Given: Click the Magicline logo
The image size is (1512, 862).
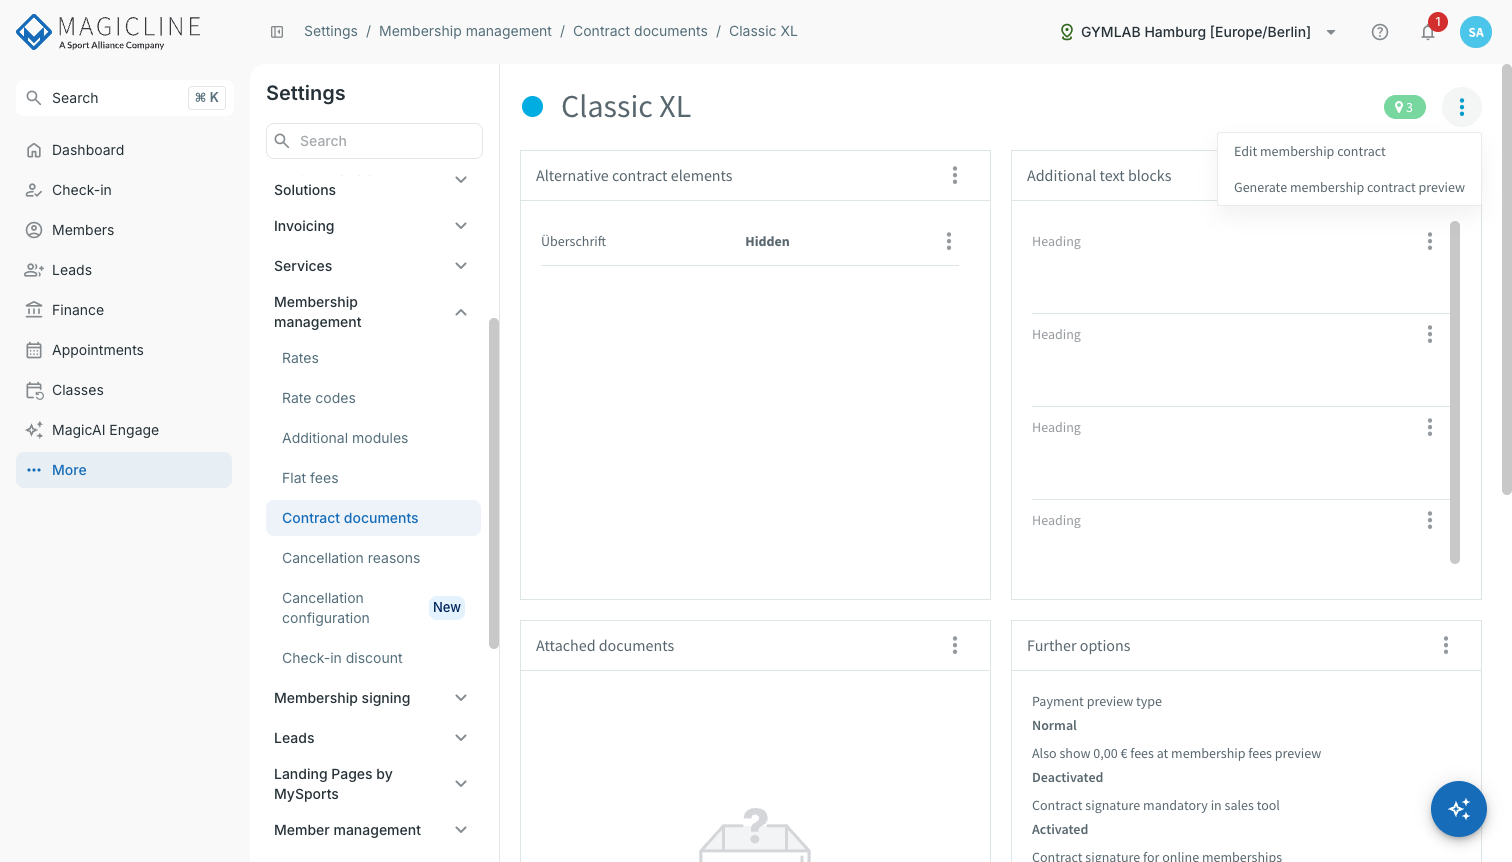Looking at the screenshot, I should coord(108,32).
